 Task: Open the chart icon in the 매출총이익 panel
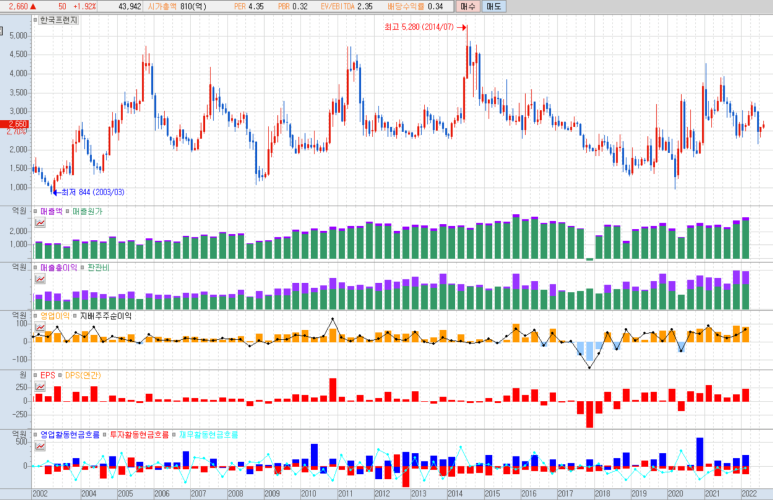coord(40,279)
